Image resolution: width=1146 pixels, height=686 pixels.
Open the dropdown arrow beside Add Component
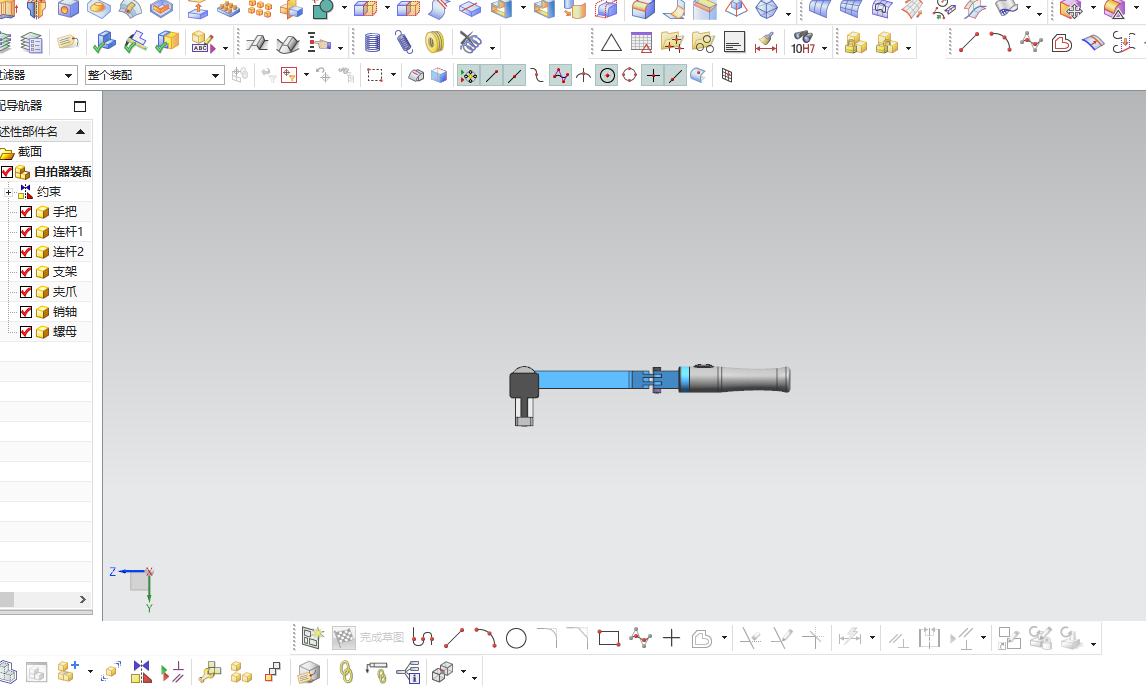90,671
